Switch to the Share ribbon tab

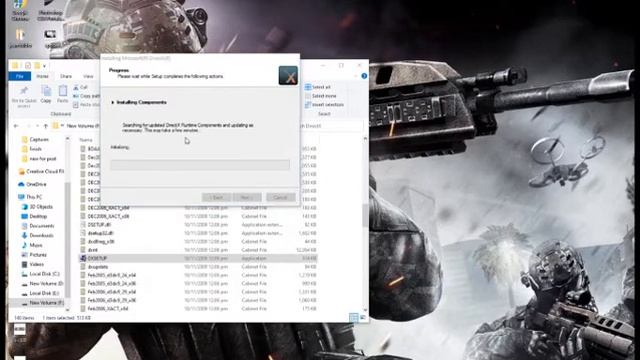click(66, 76)
